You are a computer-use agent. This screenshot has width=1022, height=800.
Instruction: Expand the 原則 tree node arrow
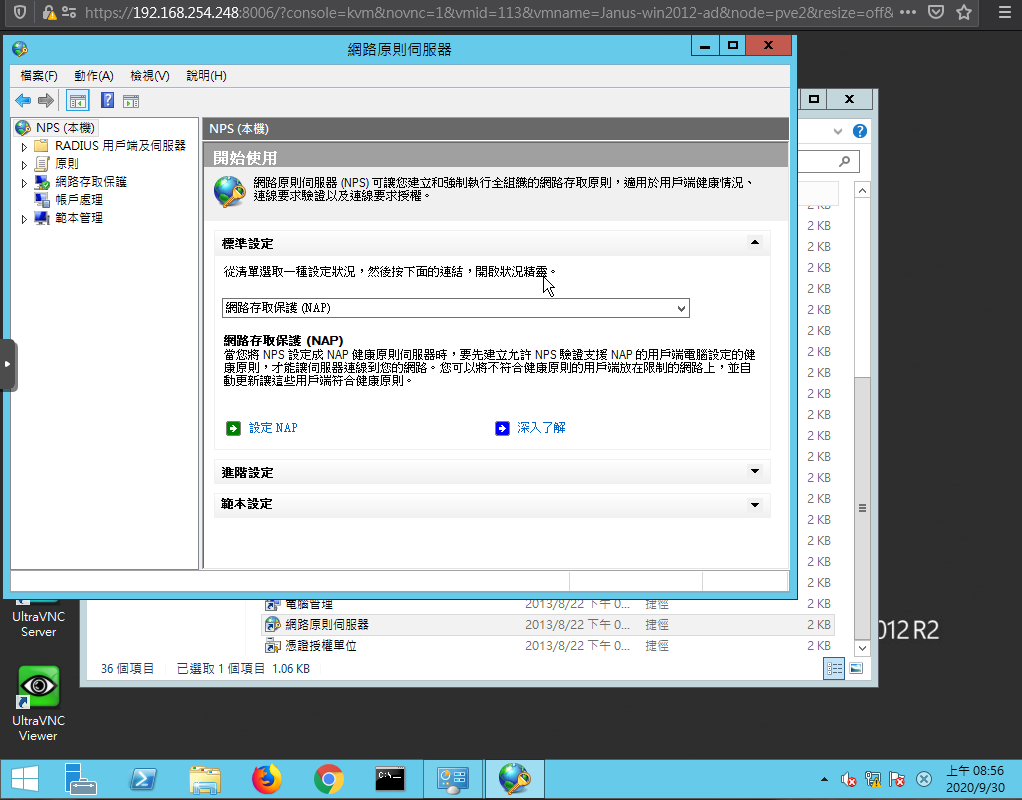tap(24, 164)
